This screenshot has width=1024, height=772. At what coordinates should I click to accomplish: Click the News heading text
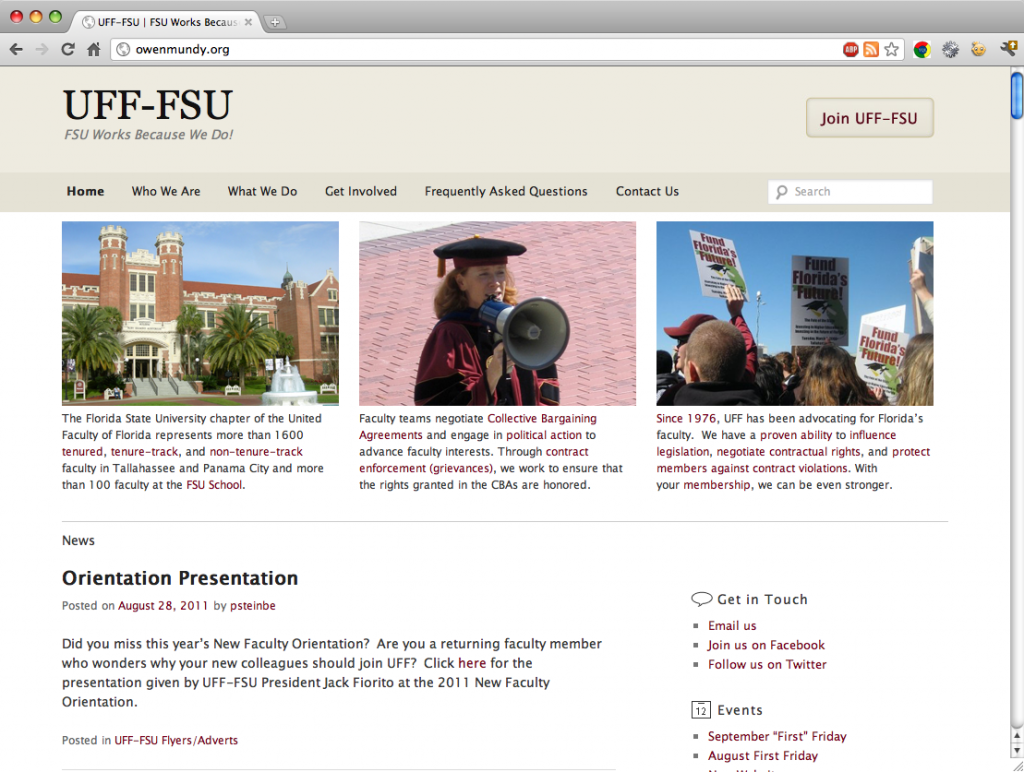(x=78, y=540)
